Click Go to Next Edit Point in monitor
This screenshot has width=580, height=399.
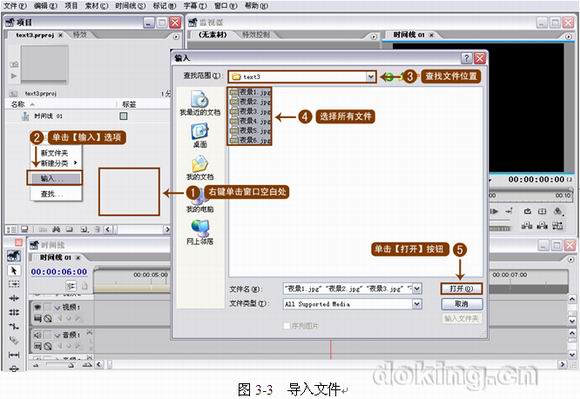[509, 211]
